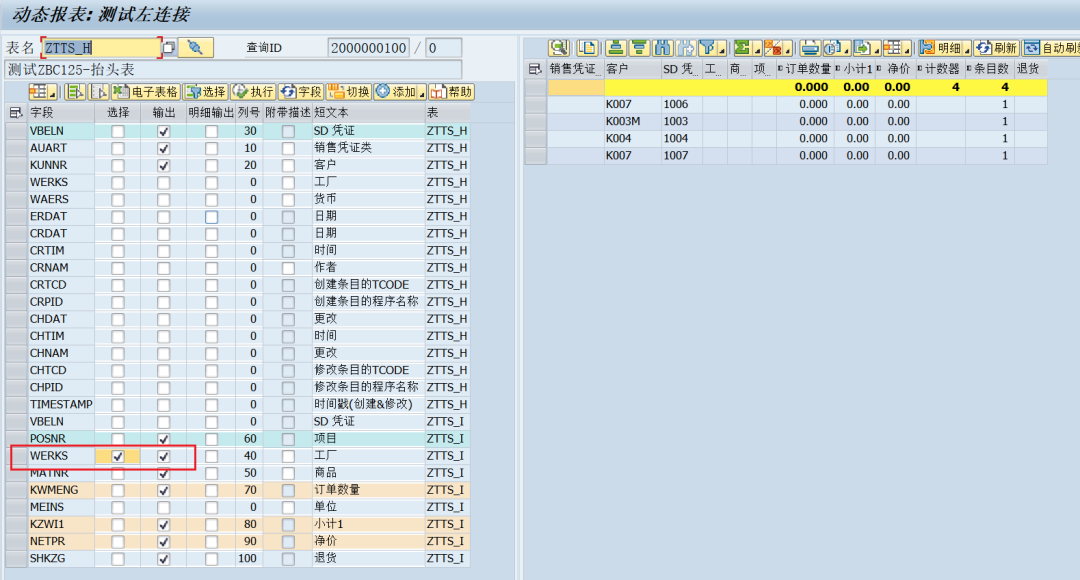Screen dimensions: 1080x580
Task: Click the 选择 filter button
Action: click(206, 92)
